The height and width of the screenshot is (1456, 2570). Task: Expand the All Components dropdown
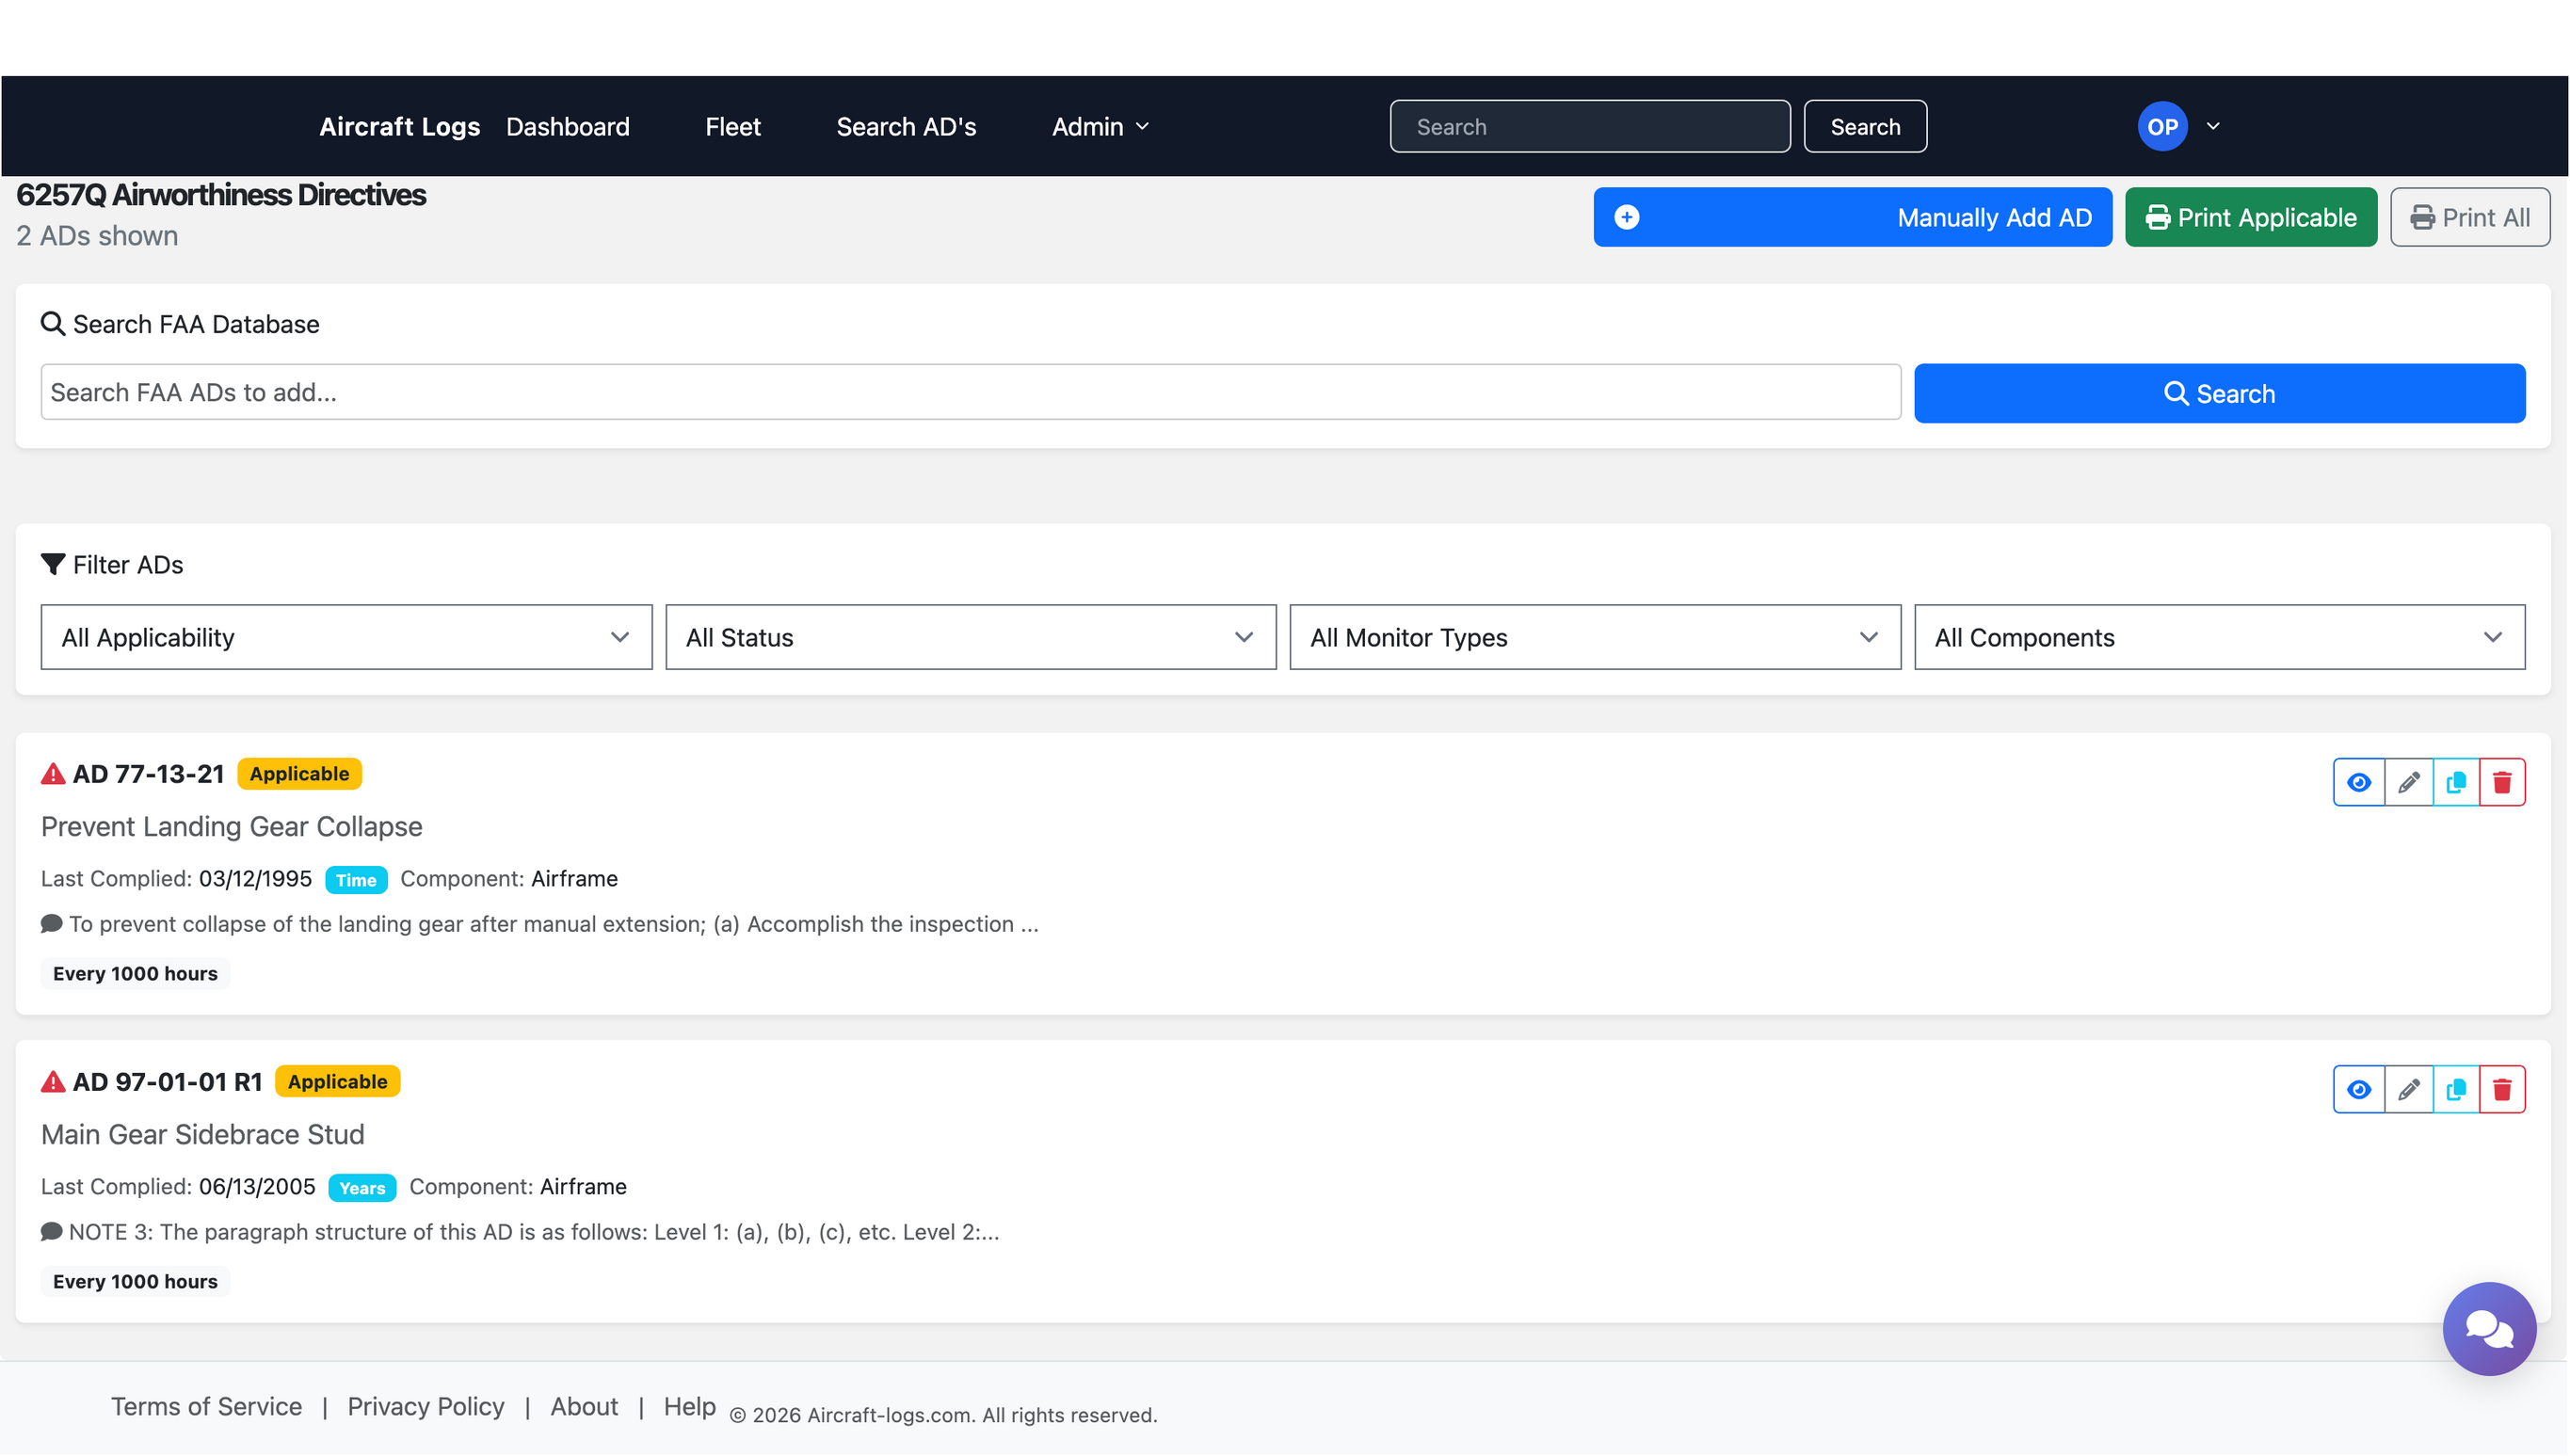[x=2218, y=637]
